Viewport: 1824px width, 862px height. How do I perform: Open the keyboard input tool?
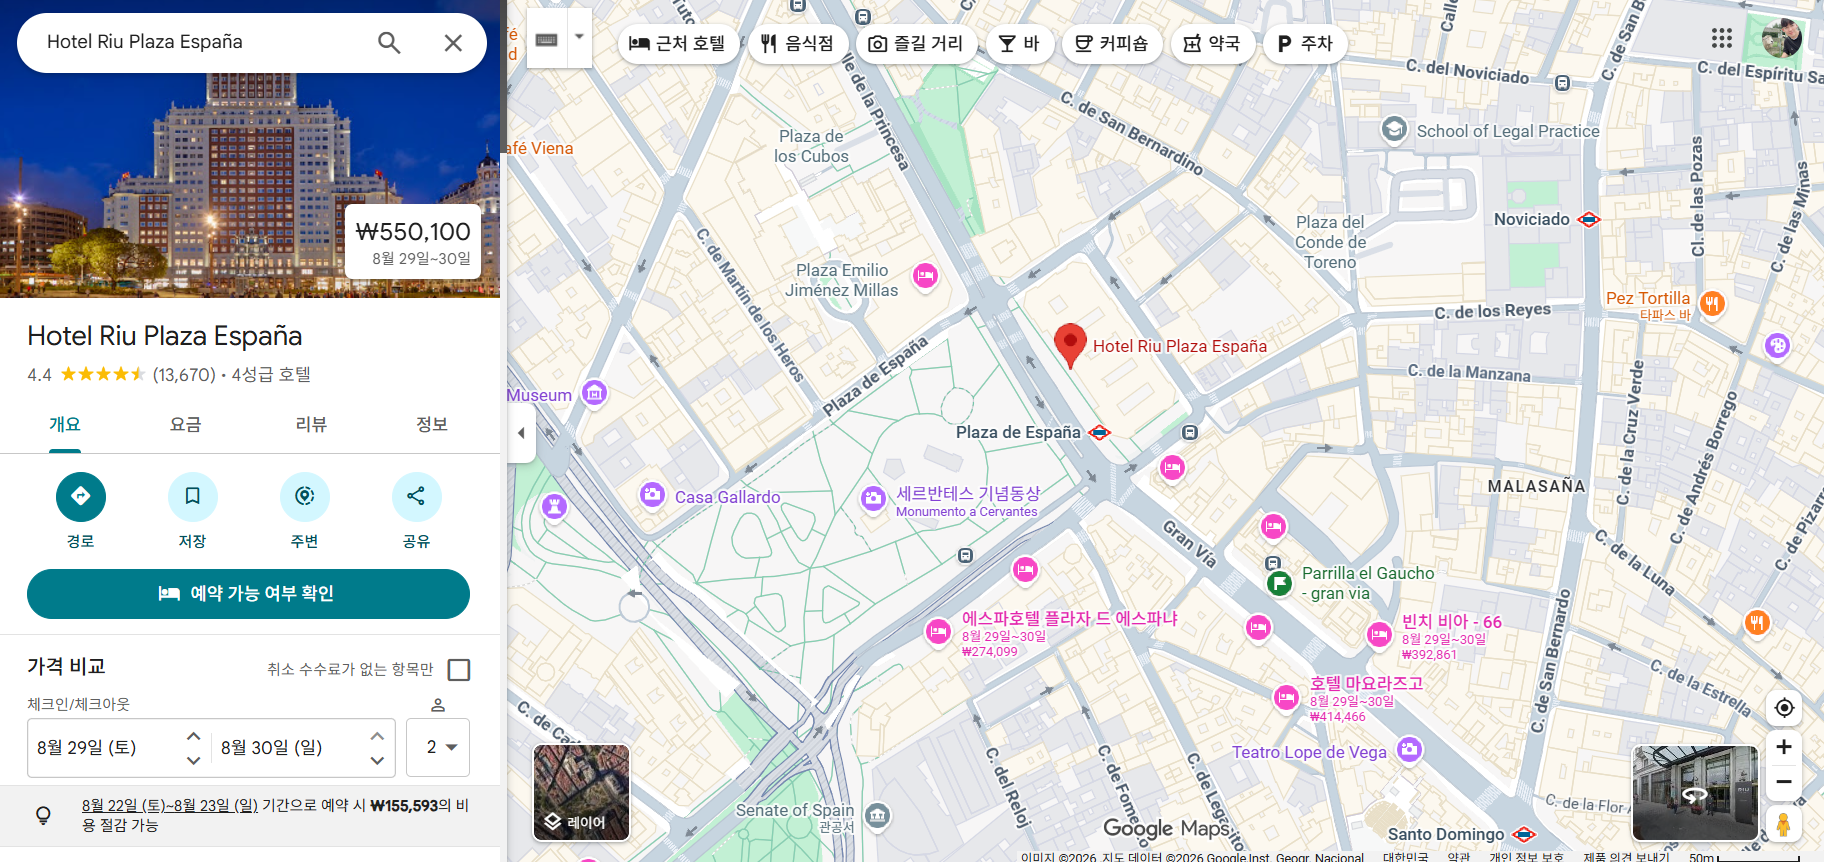(547, 39)
